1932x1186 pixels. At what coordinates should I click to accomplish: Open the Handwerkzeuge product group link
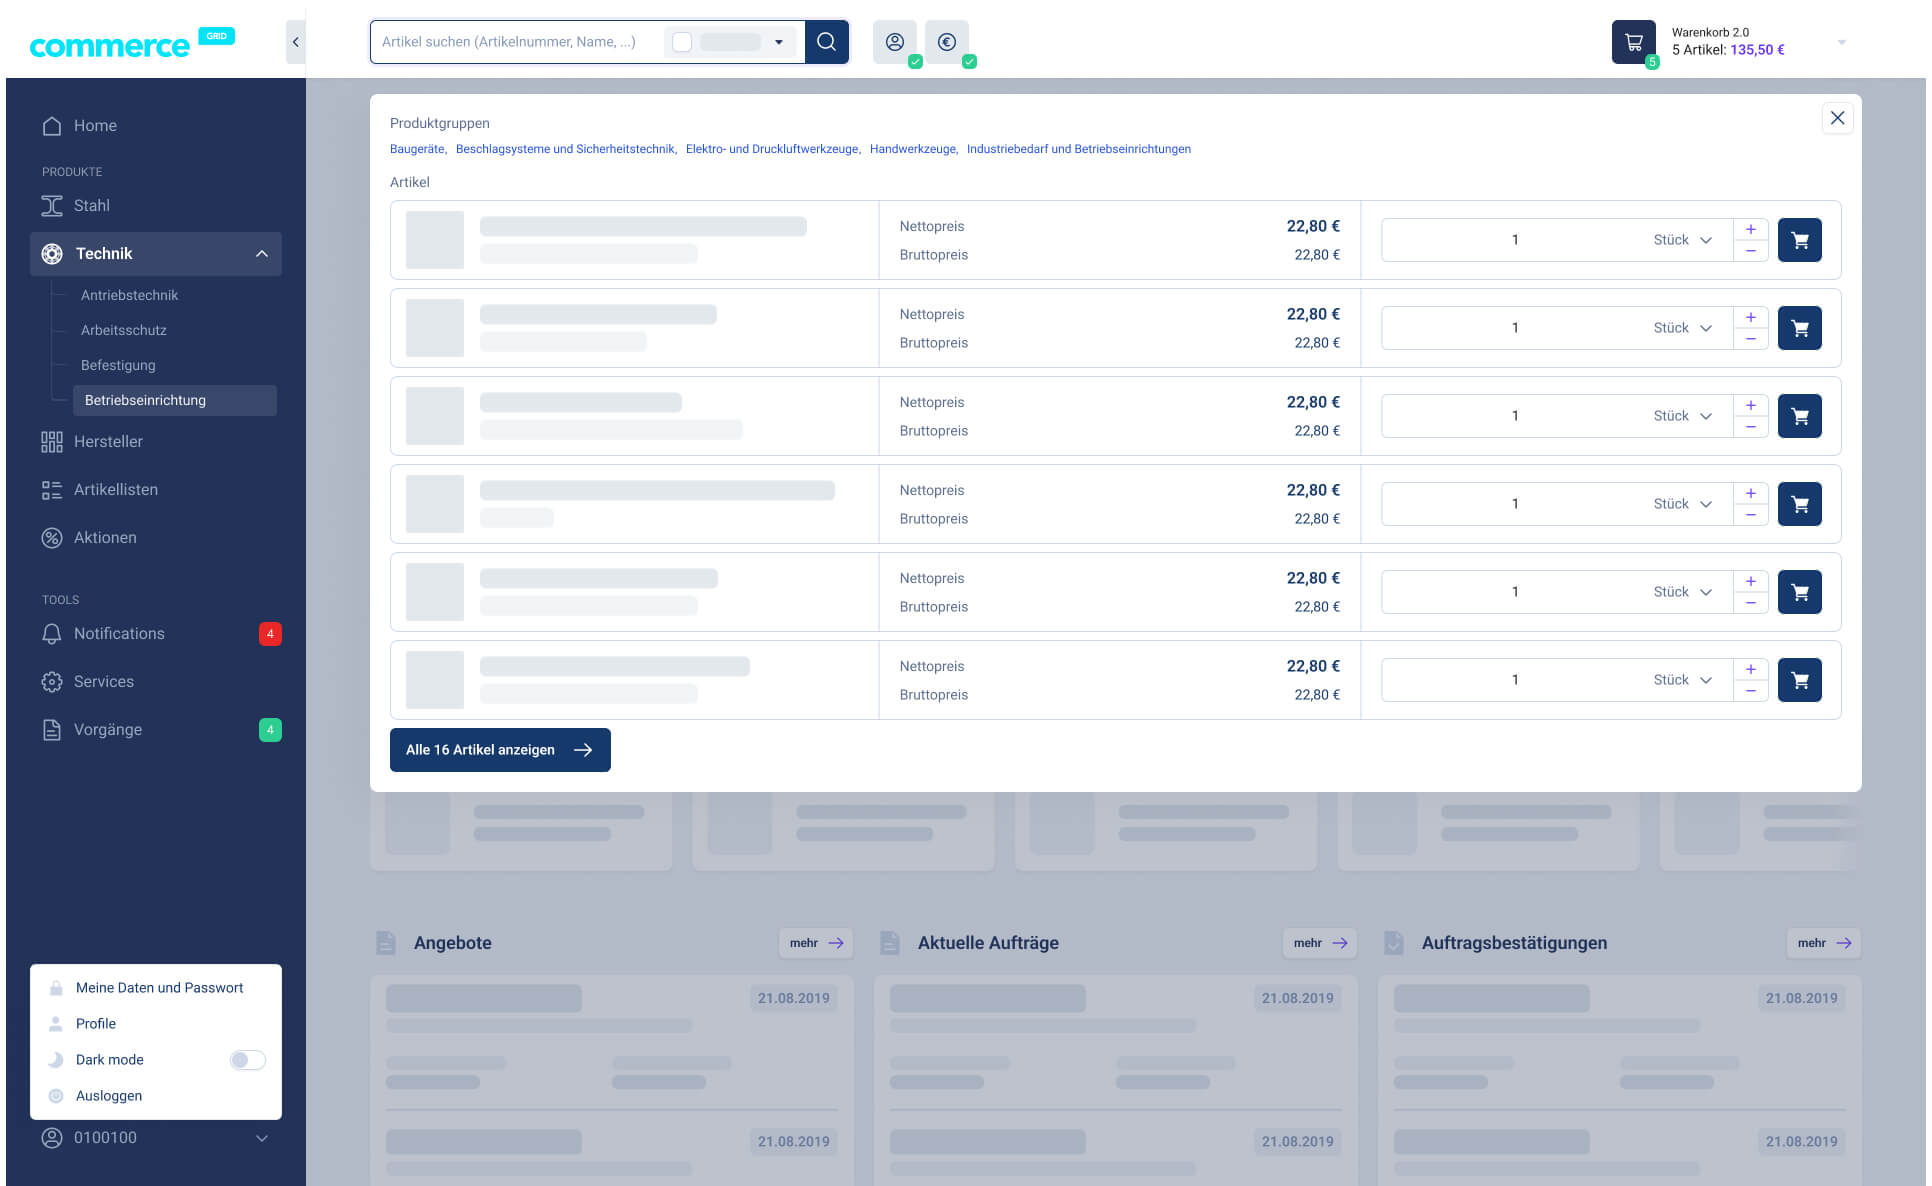[x=912, y=149]
